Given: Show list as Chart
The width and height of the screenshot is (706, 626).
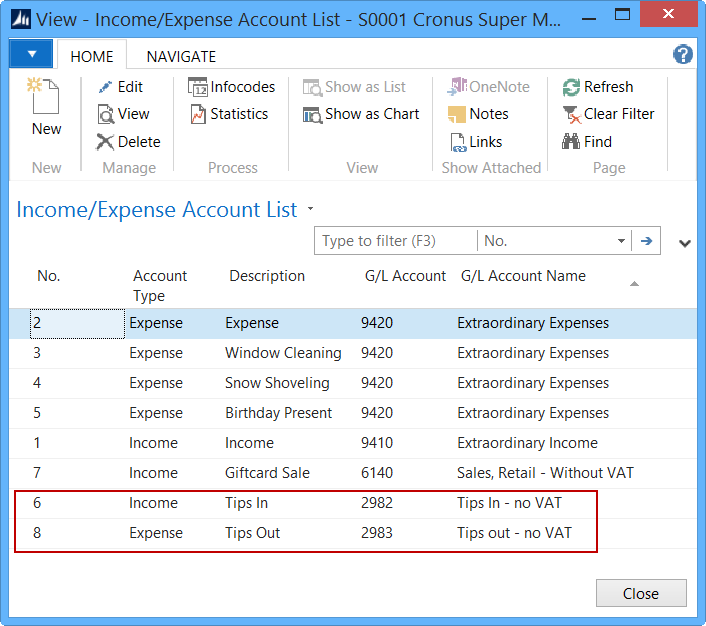Looking at the screenshot, I should [361, 114].
